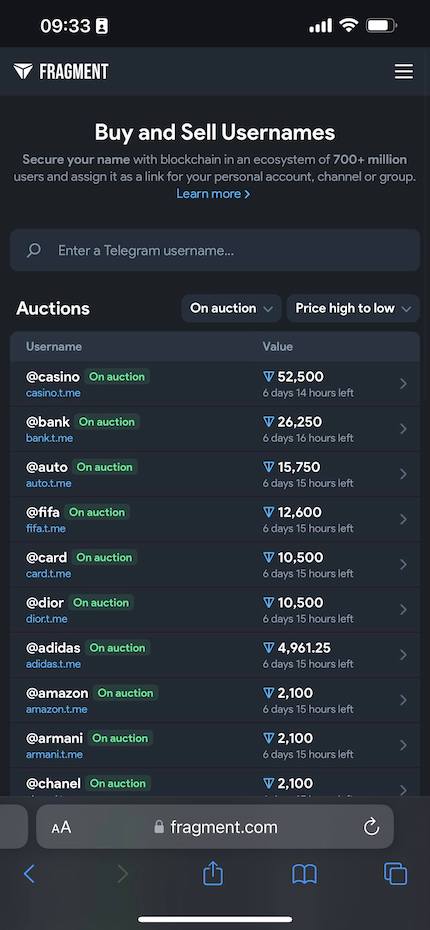Screen dimensions: 430x930
Task: Select the @fifa username row
Action: [215, 520]
